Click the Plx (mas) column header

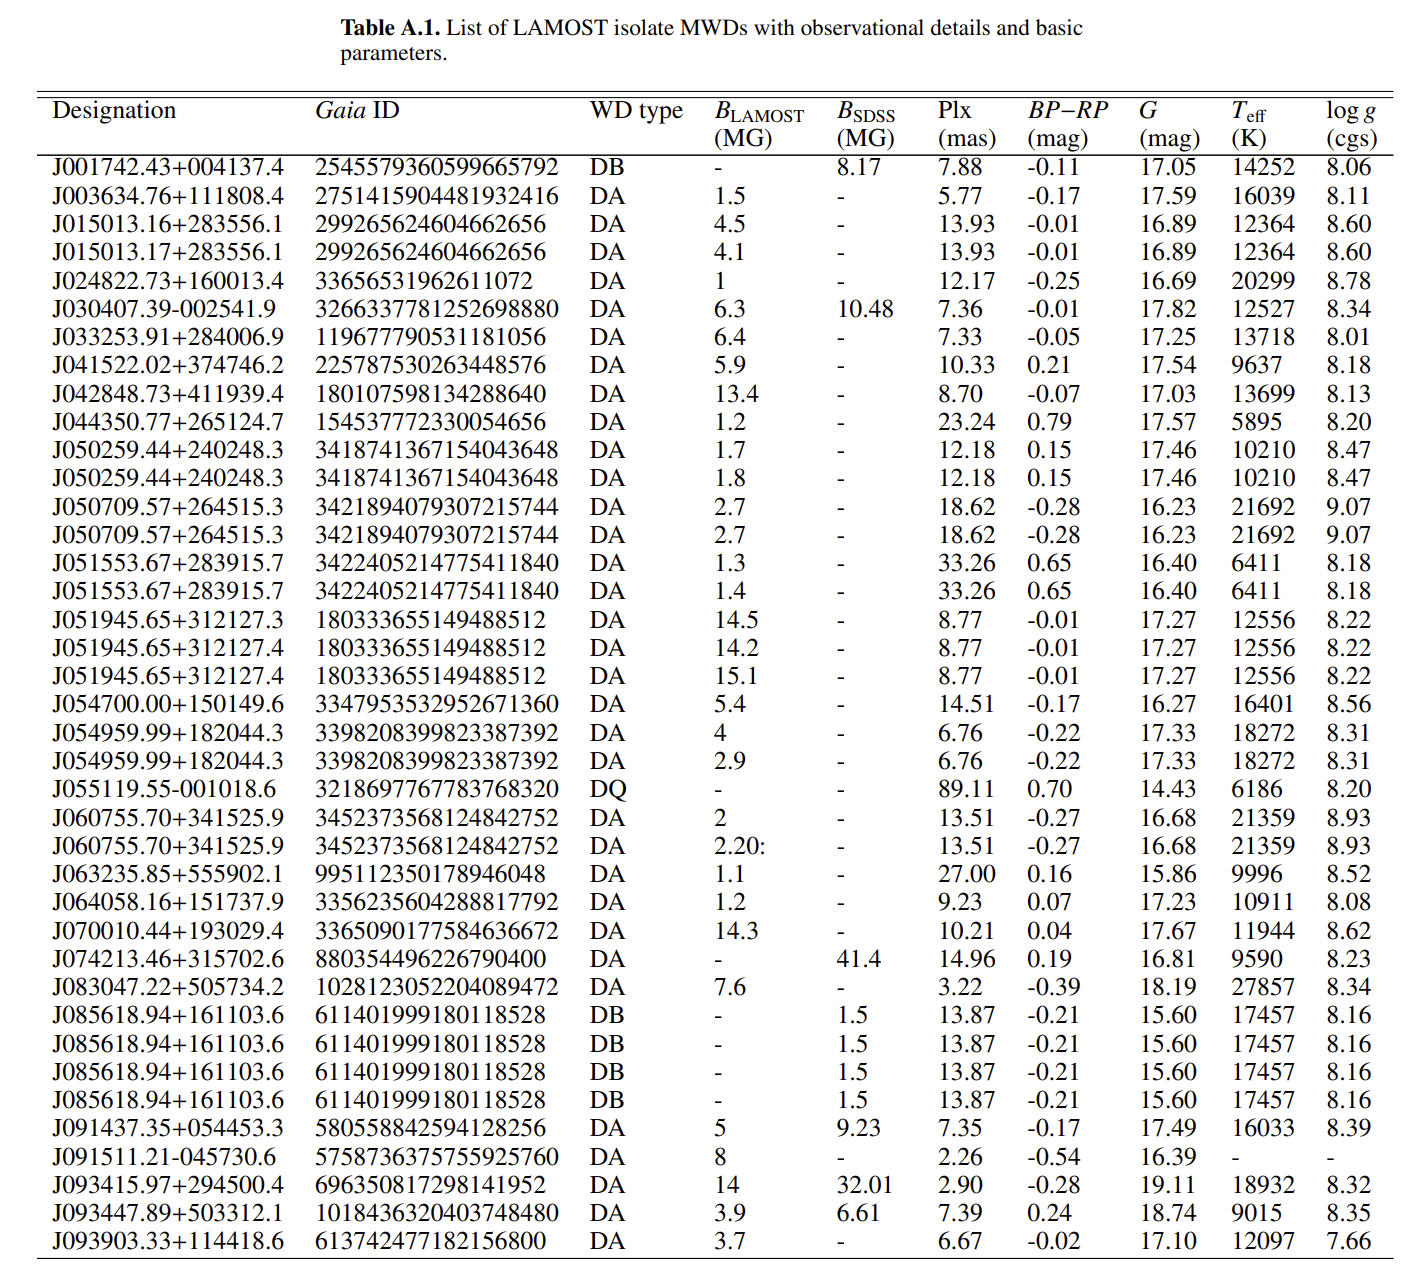[x=966, y=124]
